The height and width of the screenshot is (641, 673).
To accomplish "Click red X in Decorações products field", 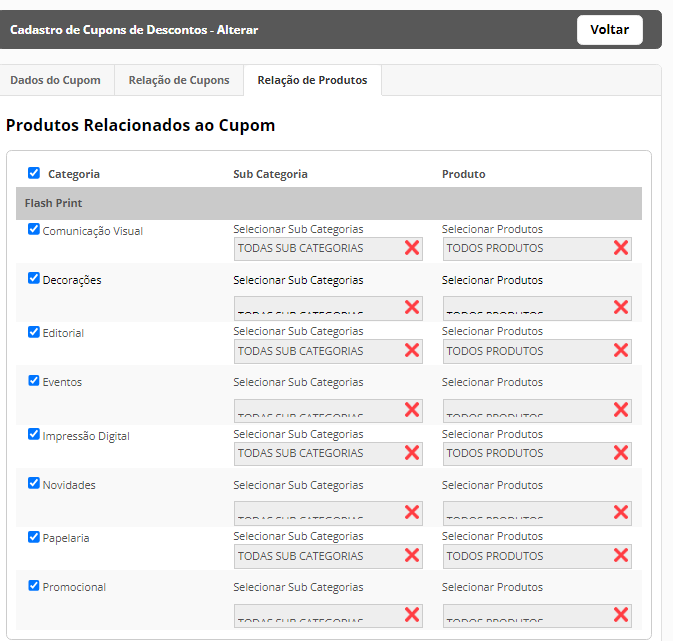I will click(x=621, y=307).
